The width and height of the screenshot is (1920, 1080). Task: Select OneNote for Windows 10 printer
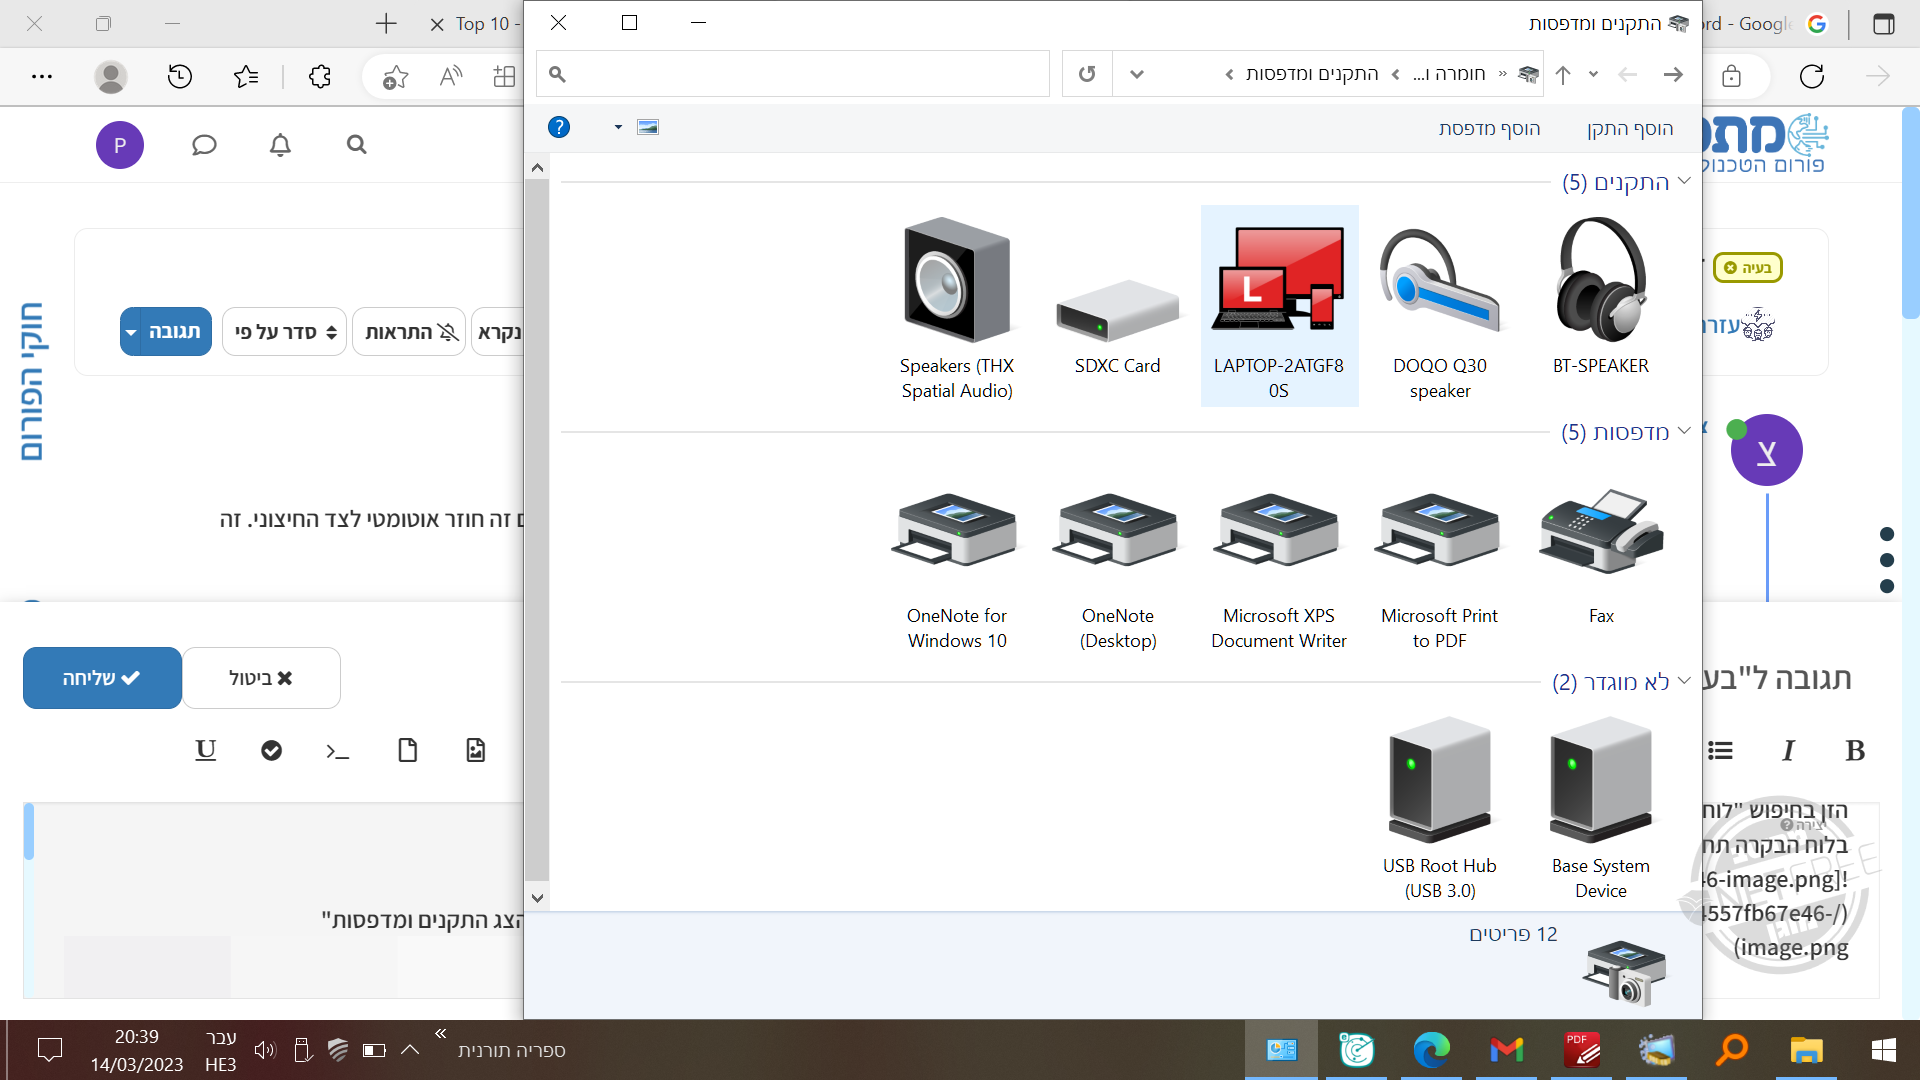click(x=957, y=570)
